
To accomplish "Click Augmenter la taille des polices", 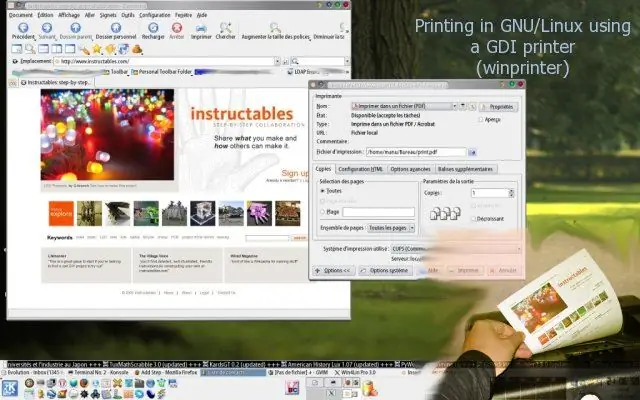I will click(x=276, y=31).
